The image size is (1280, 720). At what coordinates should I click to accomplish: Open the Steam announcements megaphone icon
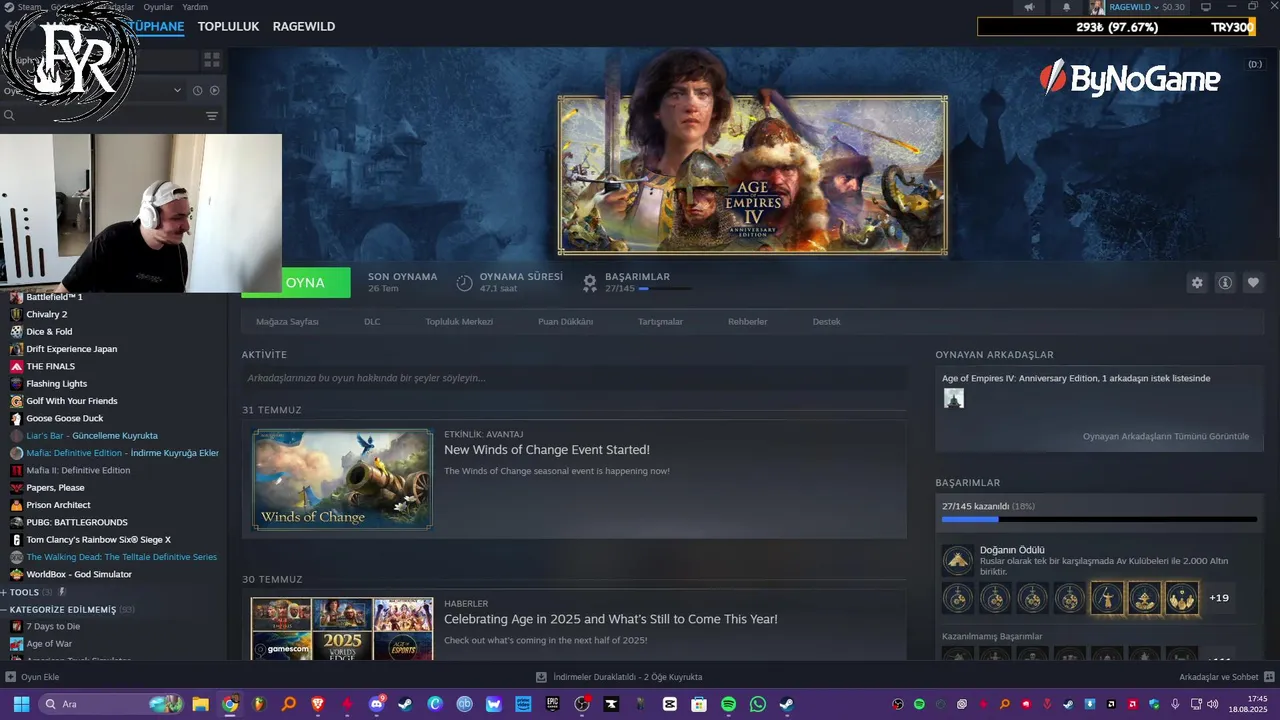(x=1029, y=7)
